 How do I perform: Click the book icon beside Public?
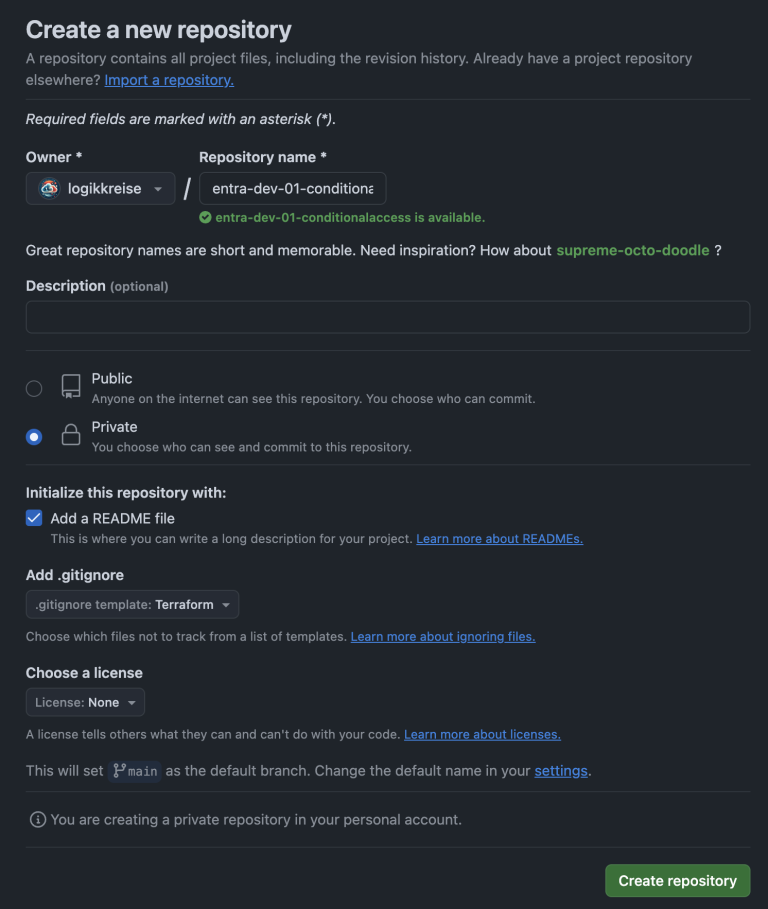[69, 387]
